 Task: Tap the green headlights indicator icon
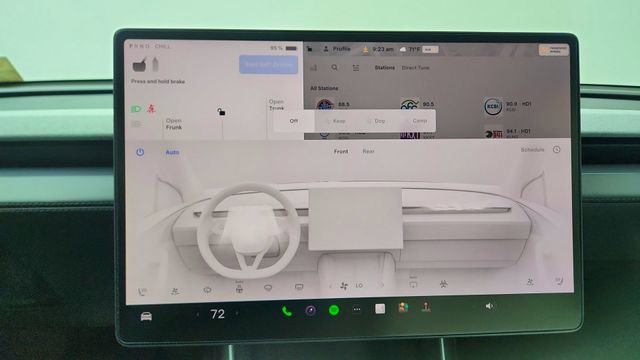point(136,109)
